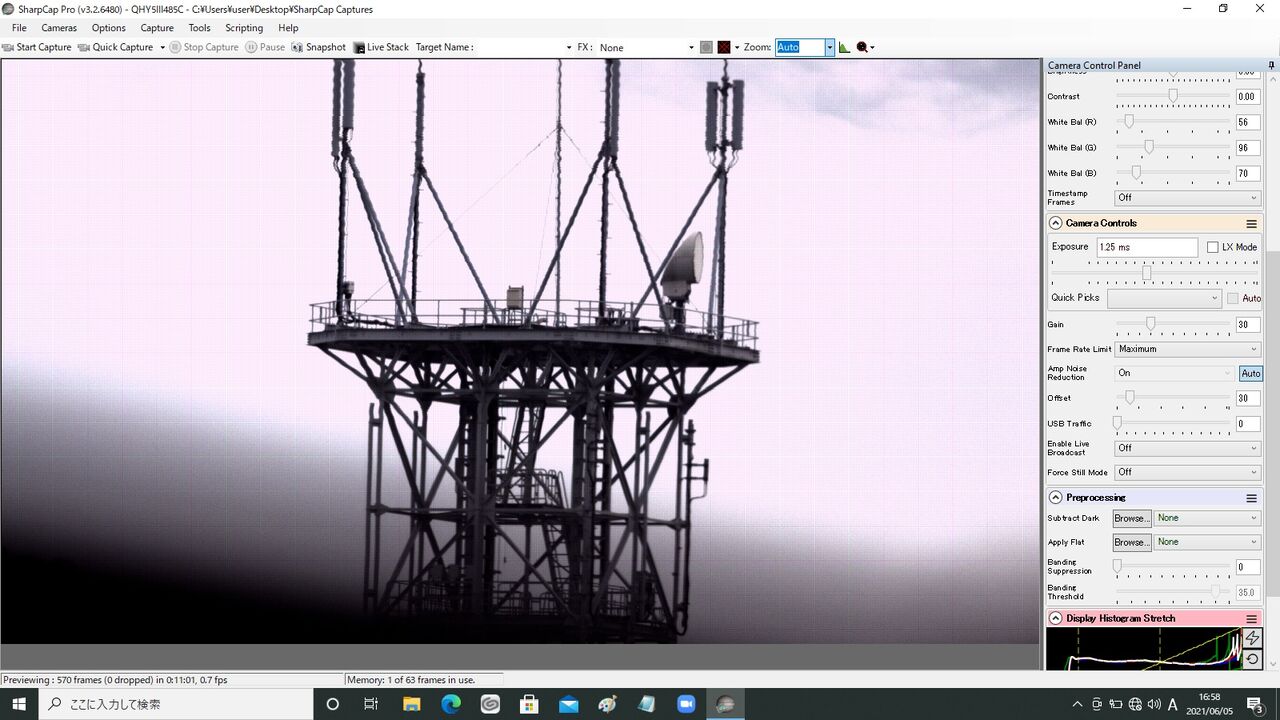This screenshot has height=720, width=1280.
Task: Click the taskbar clock showing 16:58
Action: coord(1210,704)
